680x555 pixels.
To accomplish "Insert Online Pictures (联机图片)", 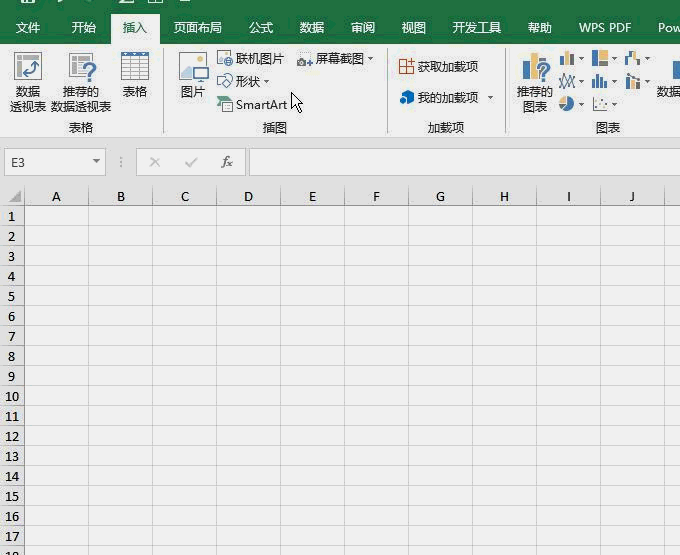I will (251, 59).
